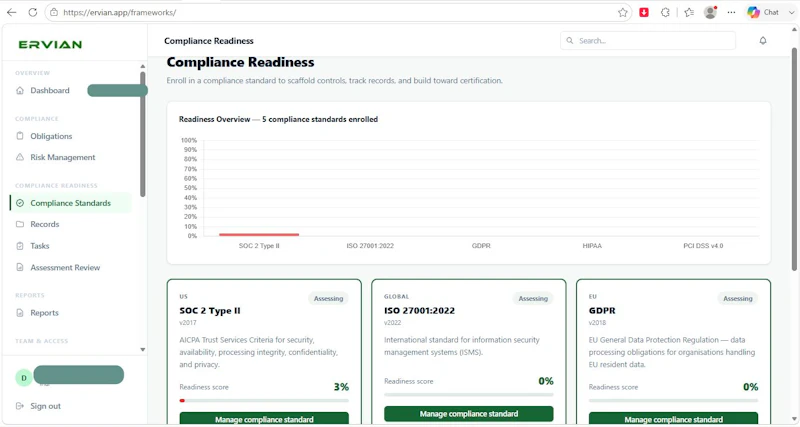The image size is (800, 427).
Task: Open Assessment Review in the sidebar
Action: point(65,267)
